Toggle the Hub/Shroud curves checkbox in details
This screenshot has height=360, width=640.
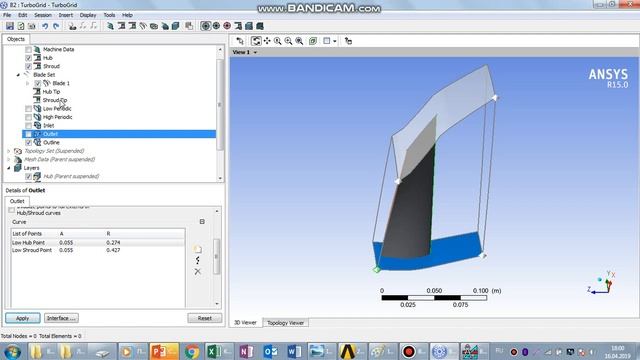11,210
